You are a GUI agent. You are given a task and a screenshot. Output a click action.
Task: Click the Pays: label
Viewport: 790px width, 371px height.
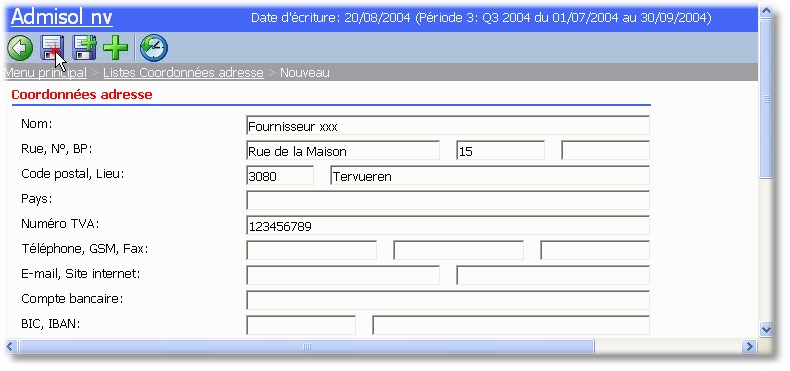tap(37, 199)
